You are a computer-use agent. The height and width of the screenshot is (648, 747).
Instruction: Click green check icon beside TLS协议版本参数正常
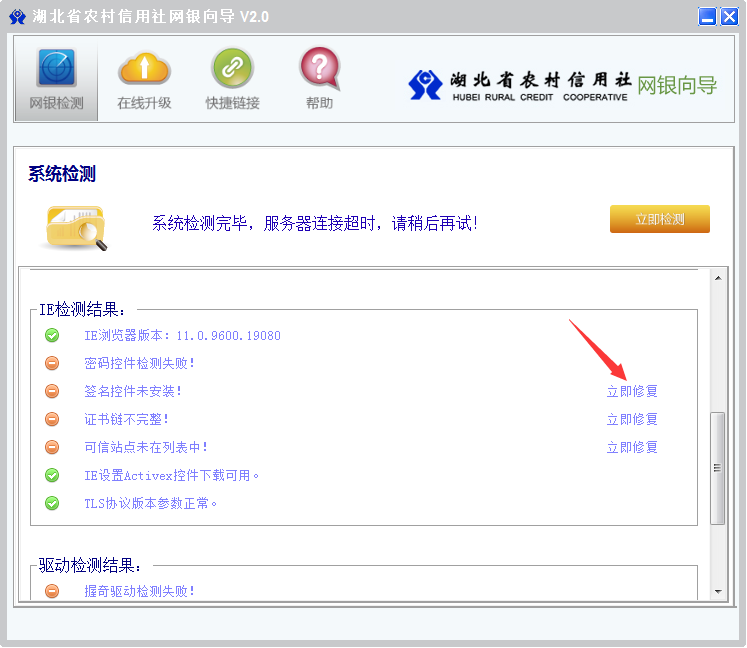[x=52, y=504]
